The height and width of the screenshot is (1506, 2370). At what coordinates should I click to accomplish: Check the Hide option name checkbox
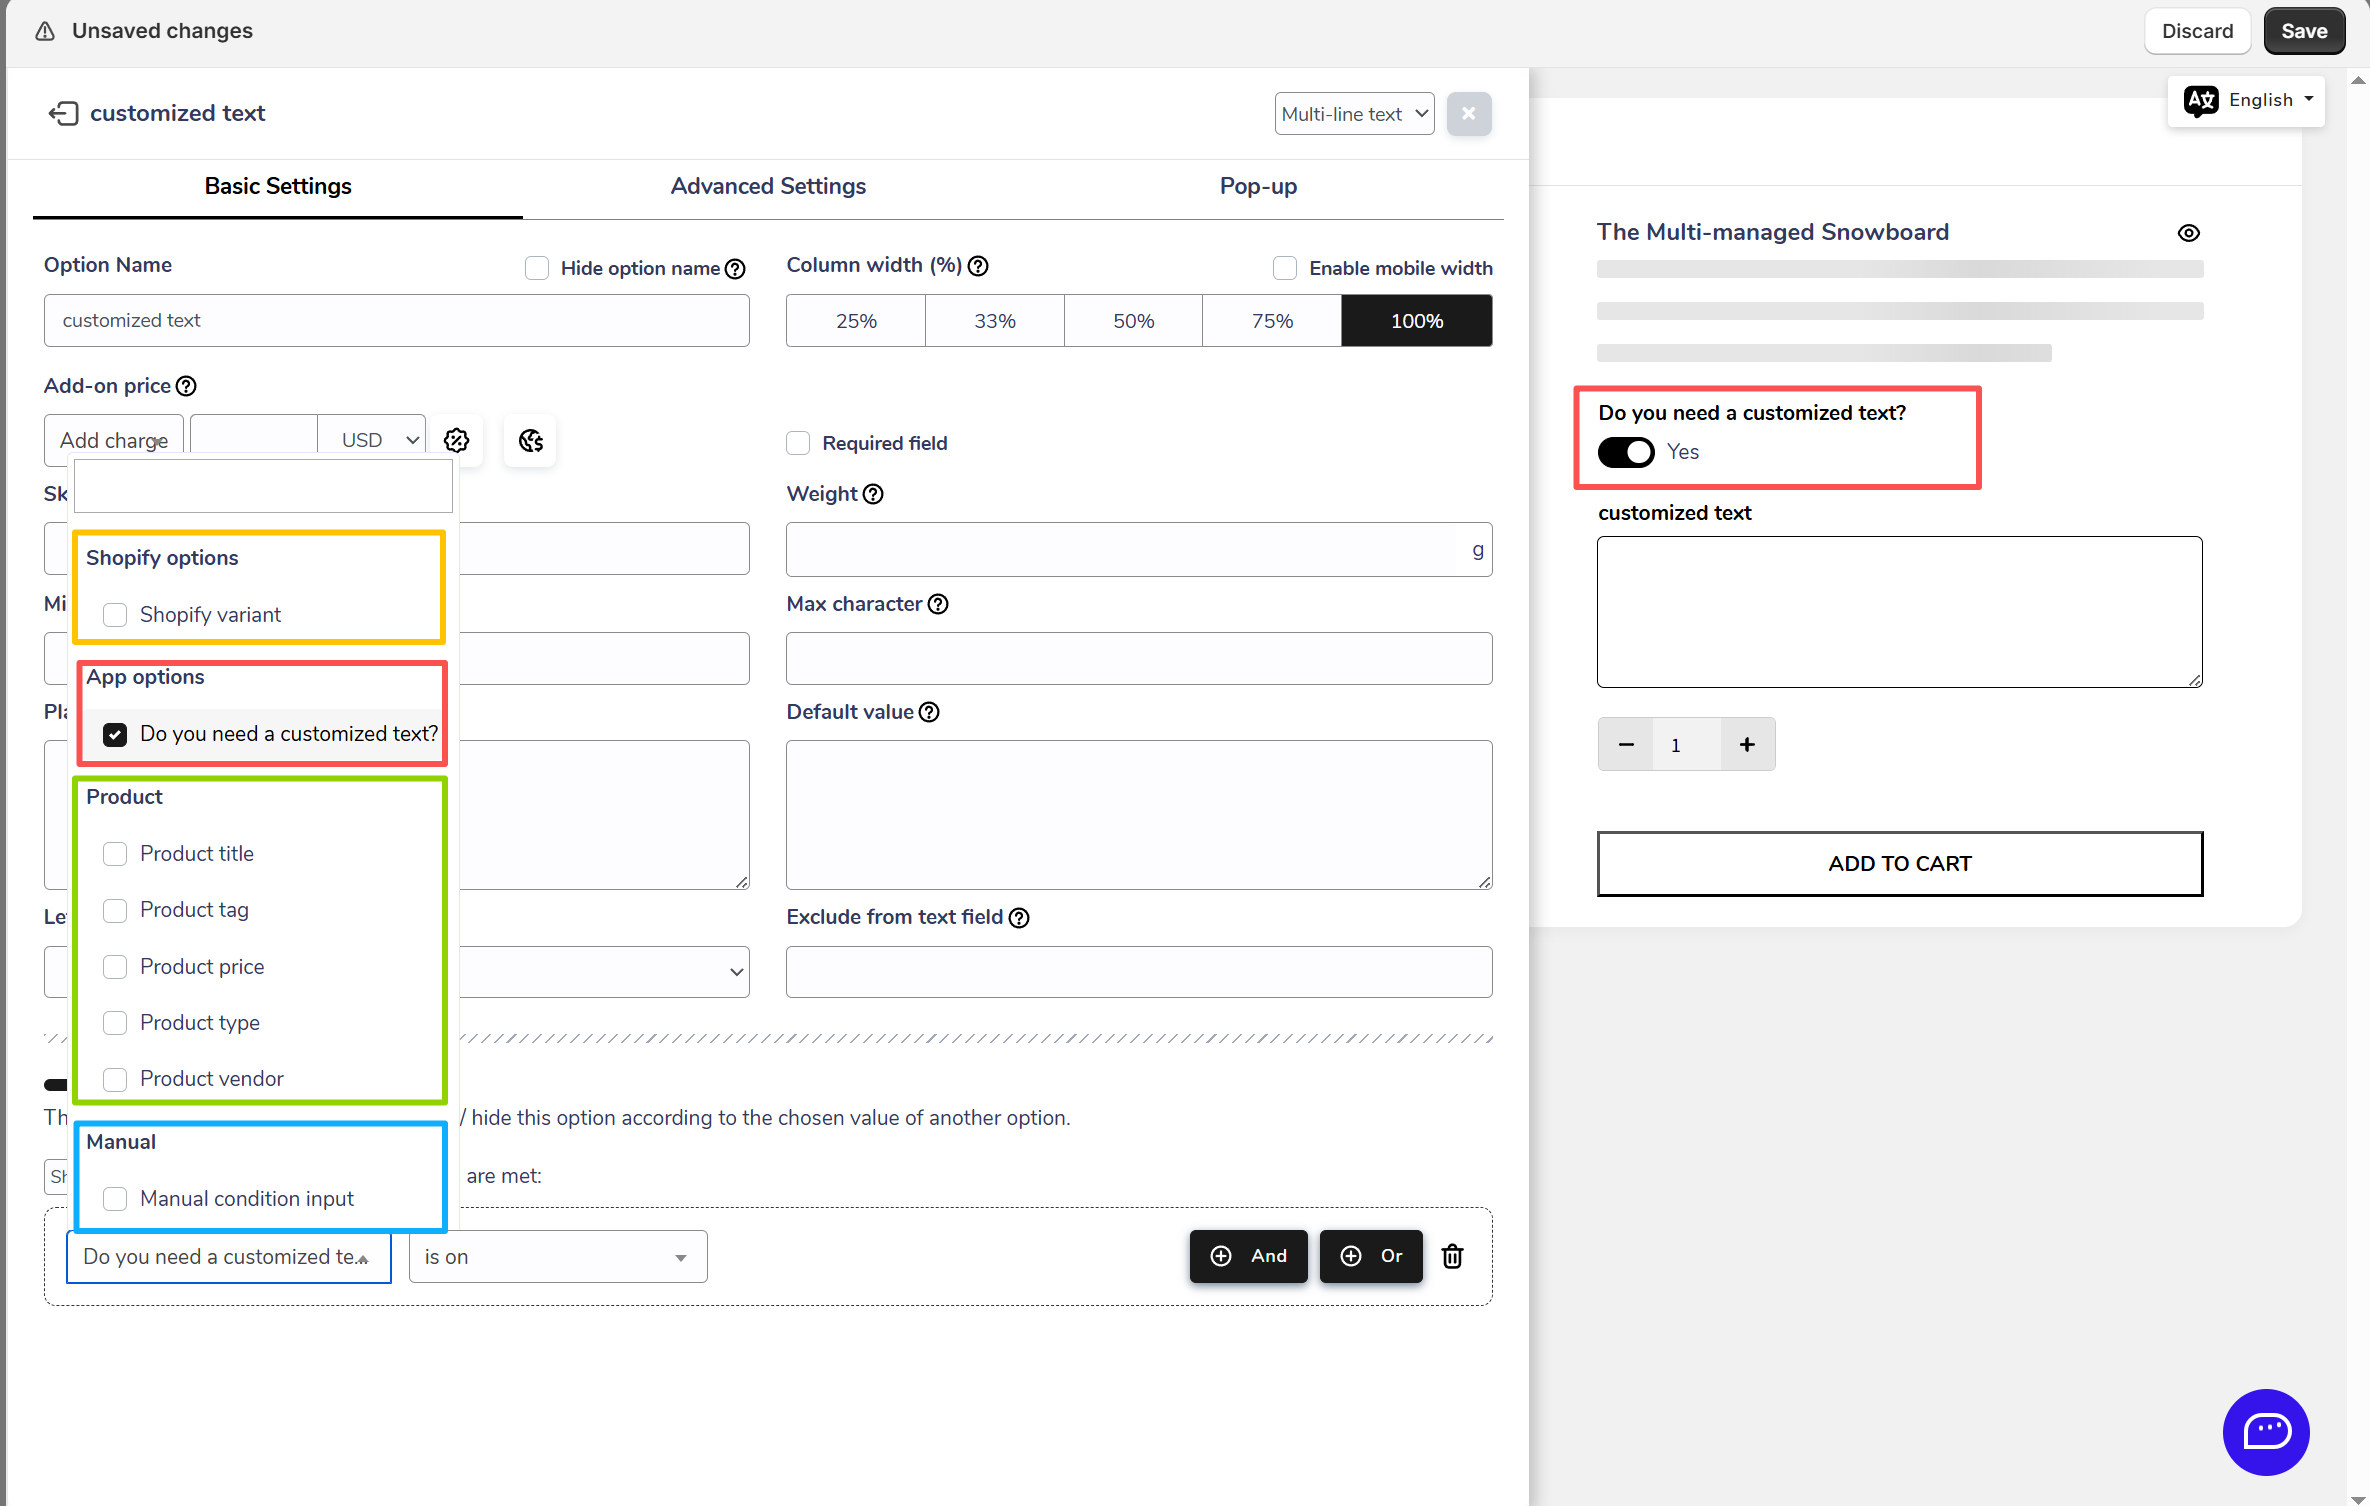tap(537, 268)
